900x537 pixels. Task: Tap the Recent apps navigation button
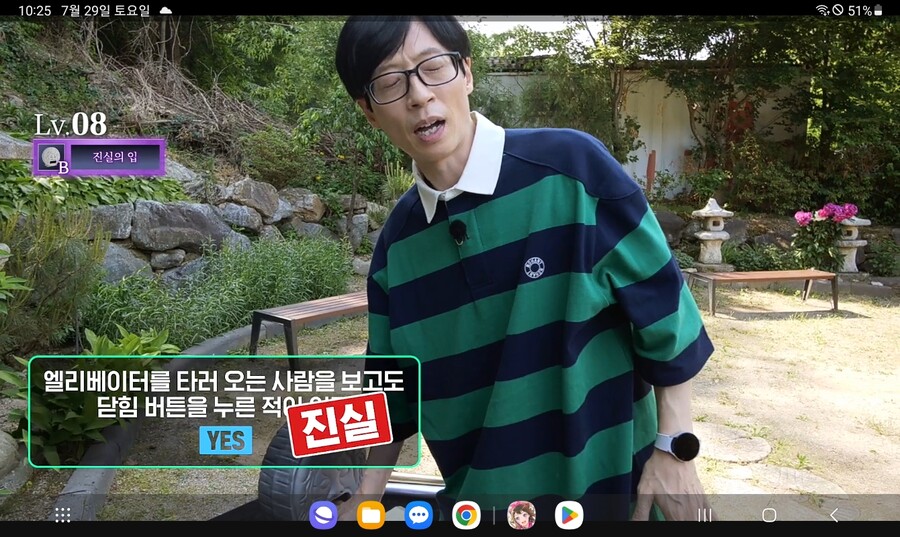705,515
